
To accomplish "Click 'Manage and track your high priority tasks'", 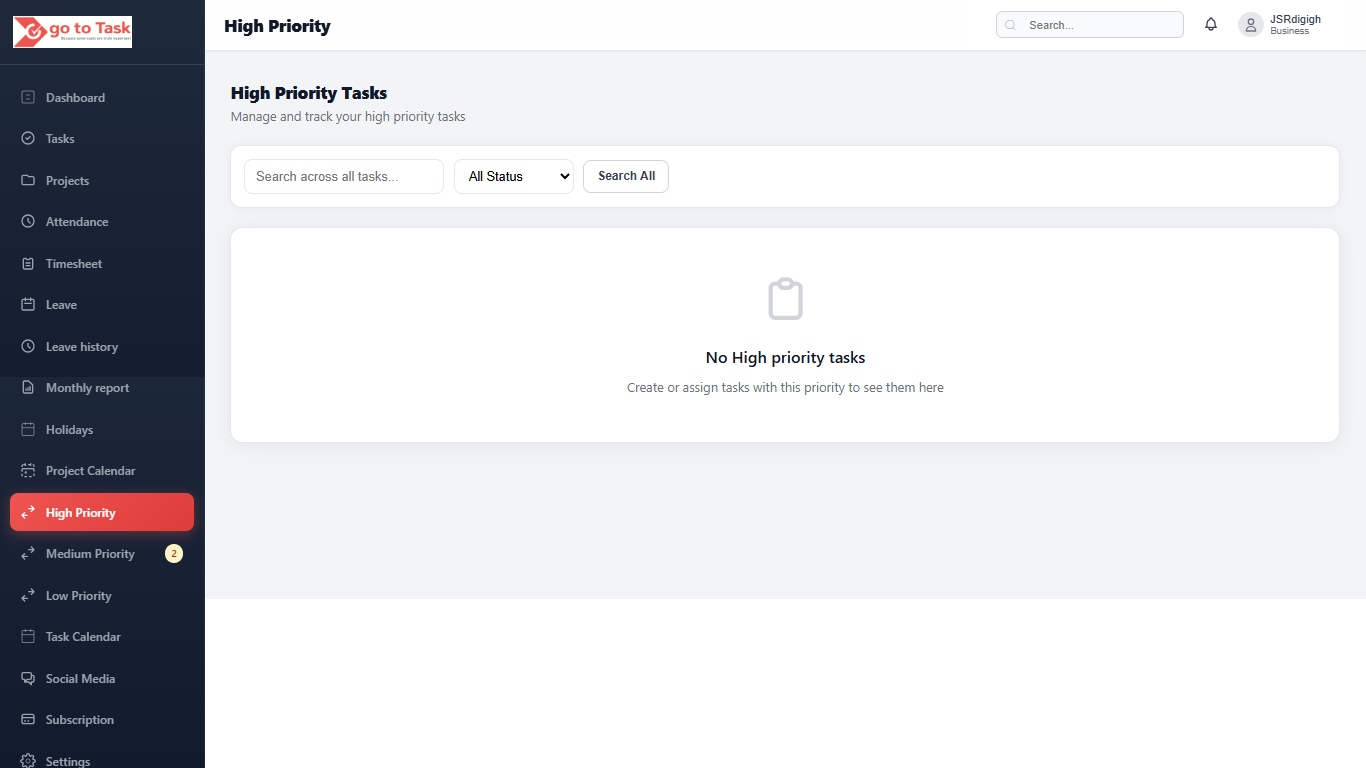I will point(348,116).
